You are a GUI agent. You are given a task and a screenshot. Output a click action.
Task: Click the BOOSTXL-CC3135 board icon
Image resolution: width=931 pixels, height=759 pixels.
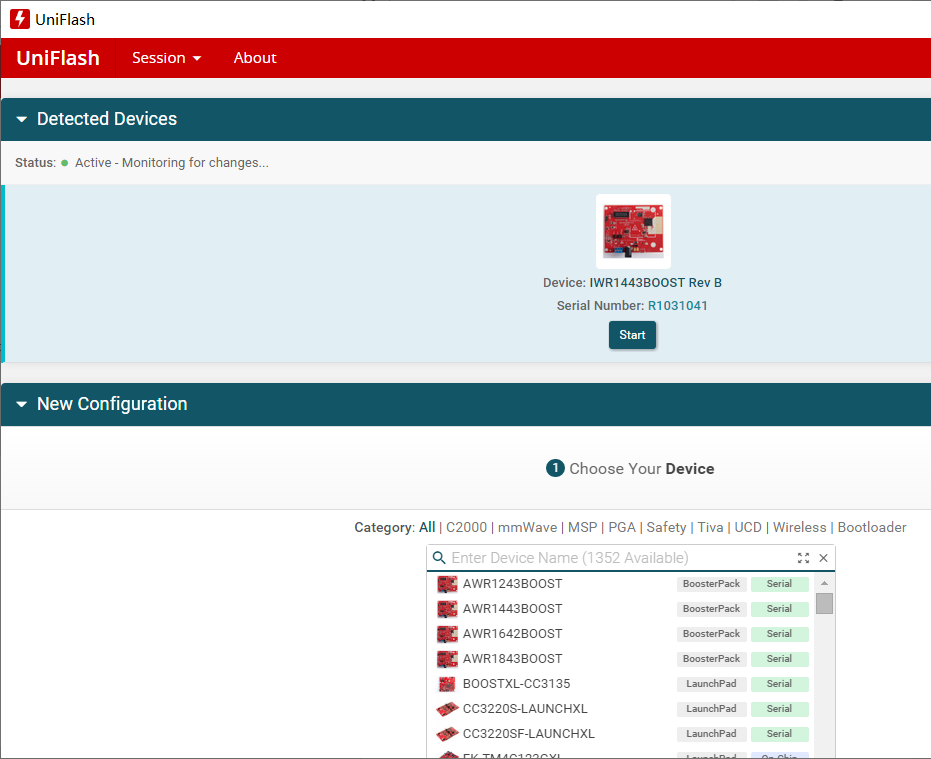point(447,684)
